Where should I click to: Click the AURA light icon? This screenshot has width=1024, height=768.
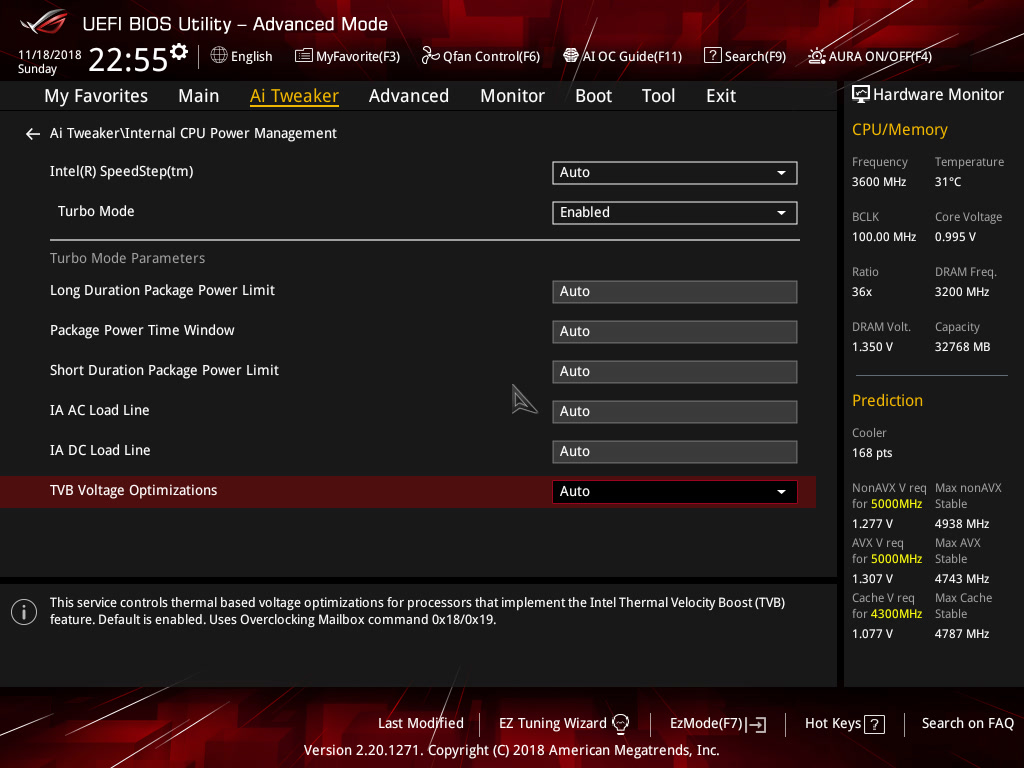point(816,56)
